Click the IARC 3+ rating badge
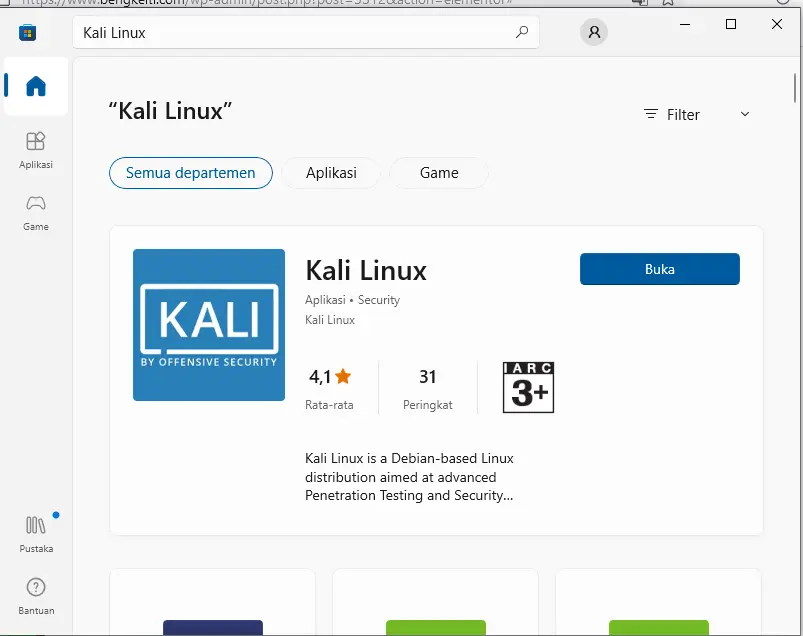 [529, 387]
